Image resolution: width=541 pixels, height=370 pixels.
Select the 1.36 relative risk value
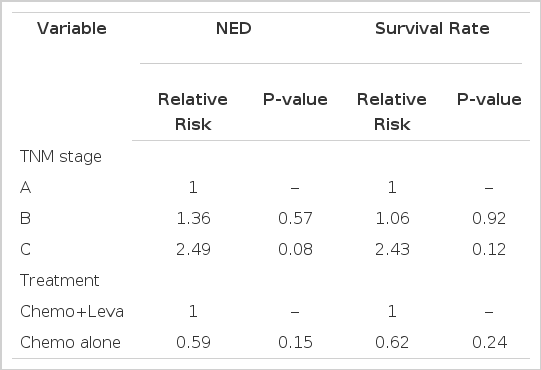[193, 218]
